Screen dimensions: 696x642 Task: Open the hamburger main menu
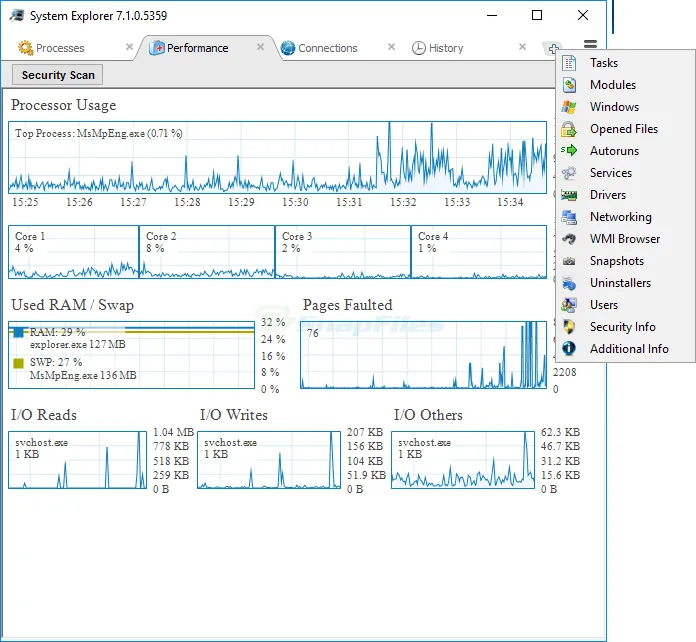(x=590, y=44)
